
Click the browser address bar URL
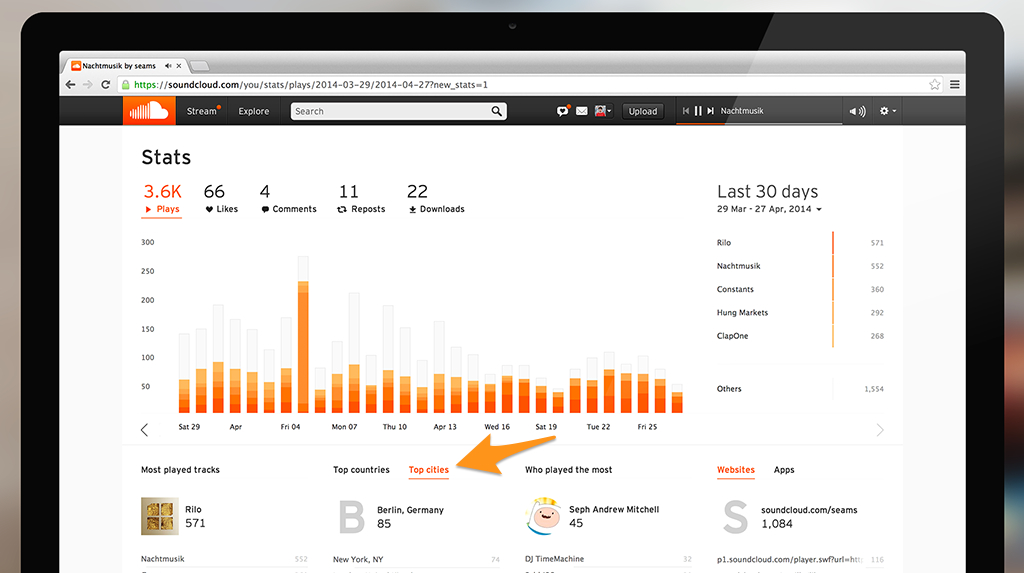tap(311, 84)
